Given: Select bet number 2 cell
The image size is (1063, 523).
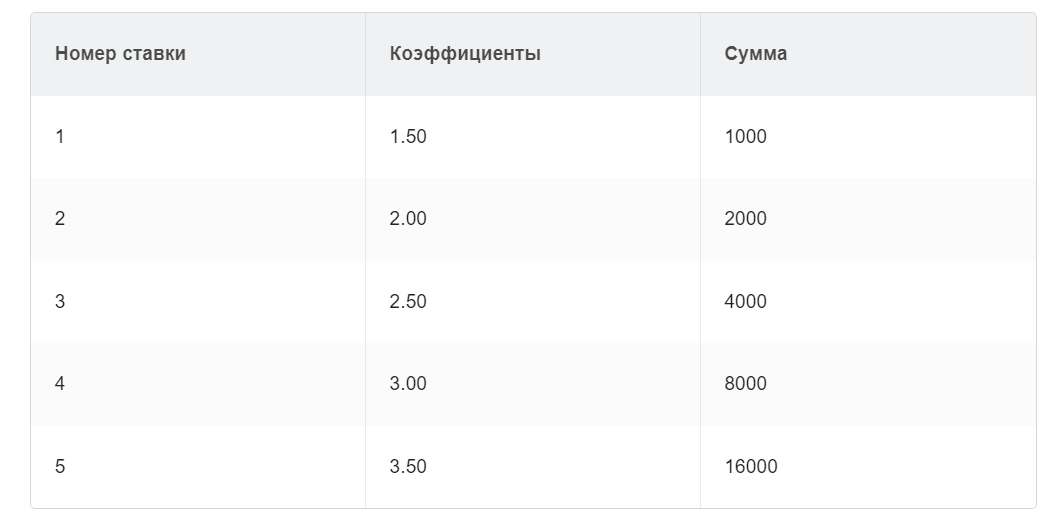Looking at the screenshot, I should tap(60, 219).
